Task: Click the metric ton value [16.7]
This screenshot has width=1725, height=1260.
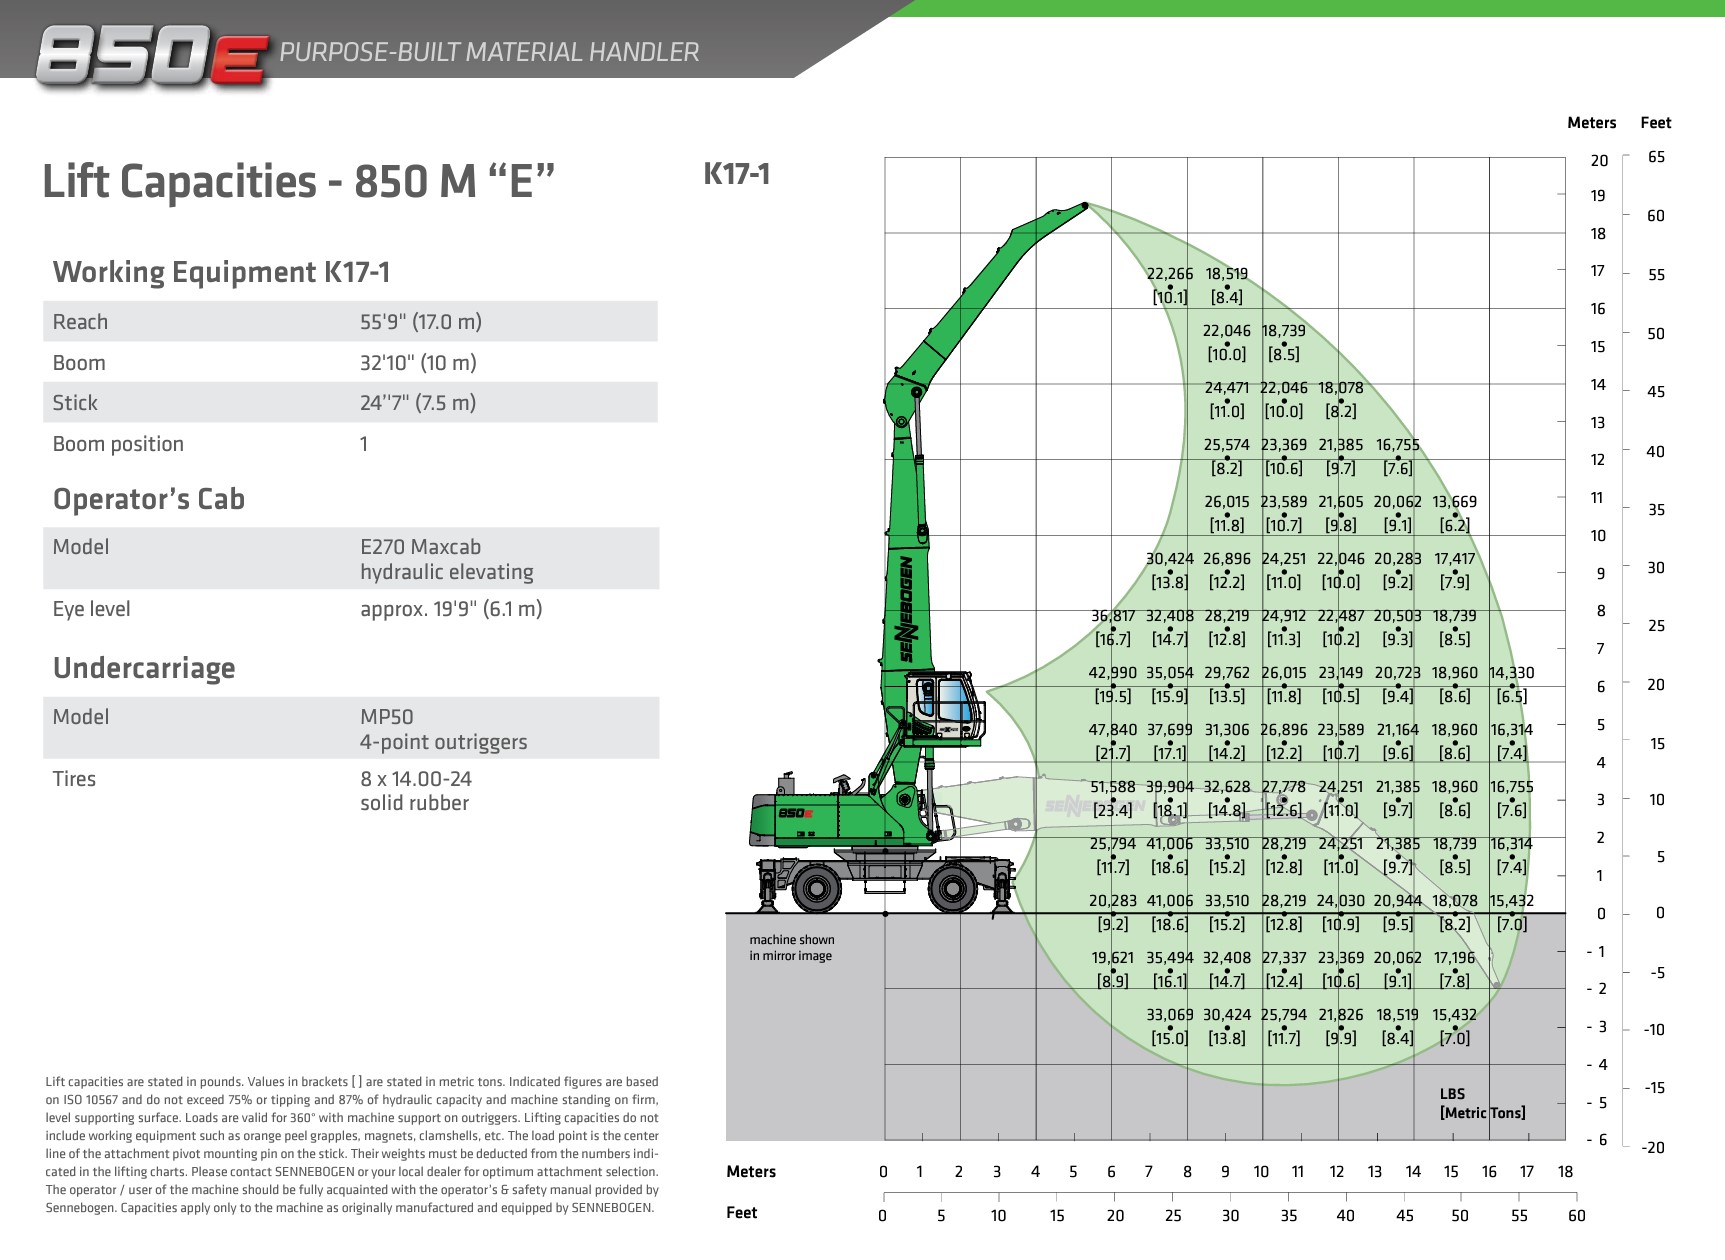Action: 1113,639
